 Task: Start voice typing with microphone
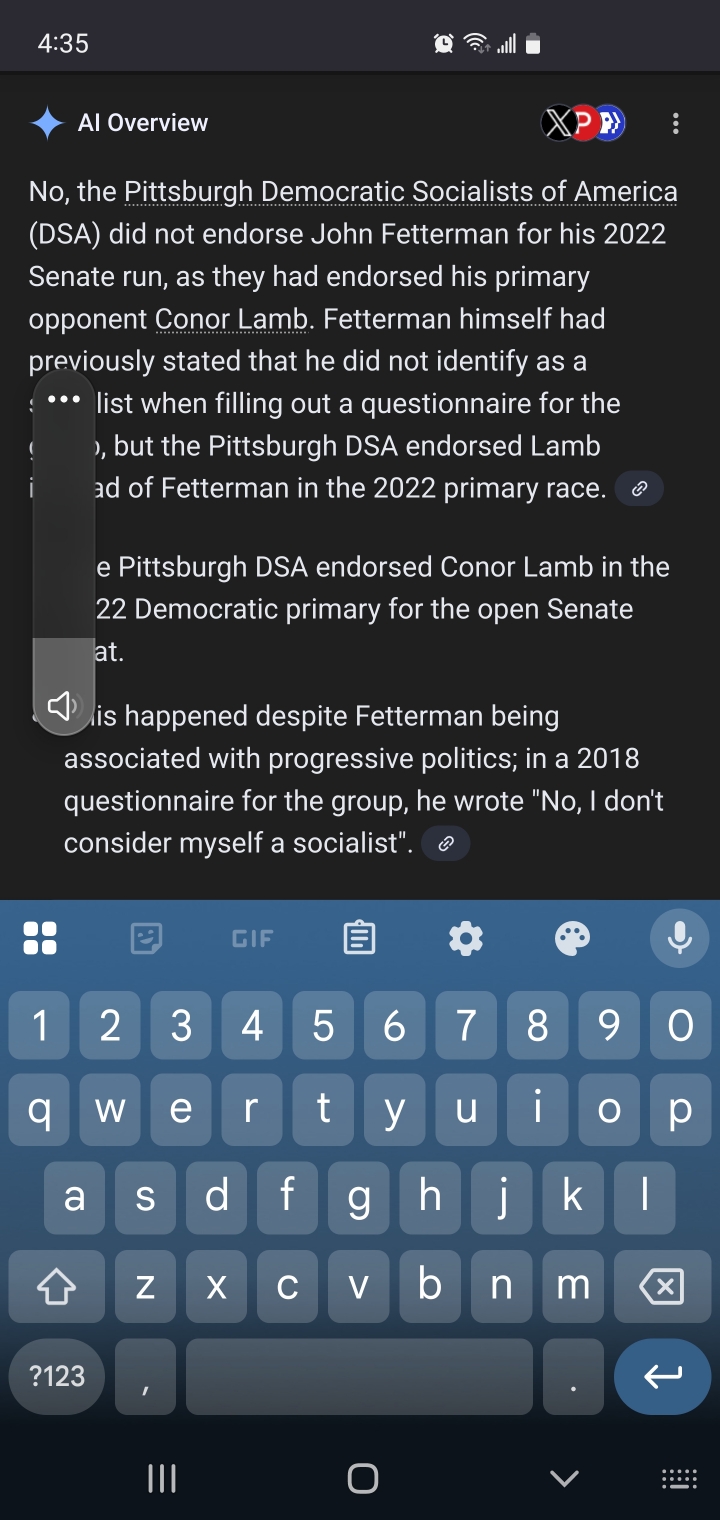(679, 938)
